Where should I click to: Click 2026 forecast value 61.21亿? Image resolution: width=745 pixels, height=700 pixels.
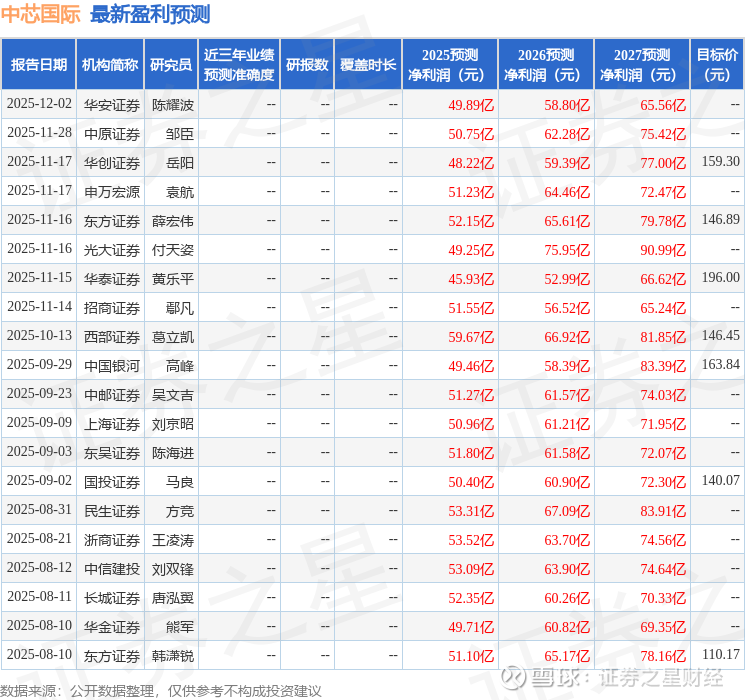point(567,424)
